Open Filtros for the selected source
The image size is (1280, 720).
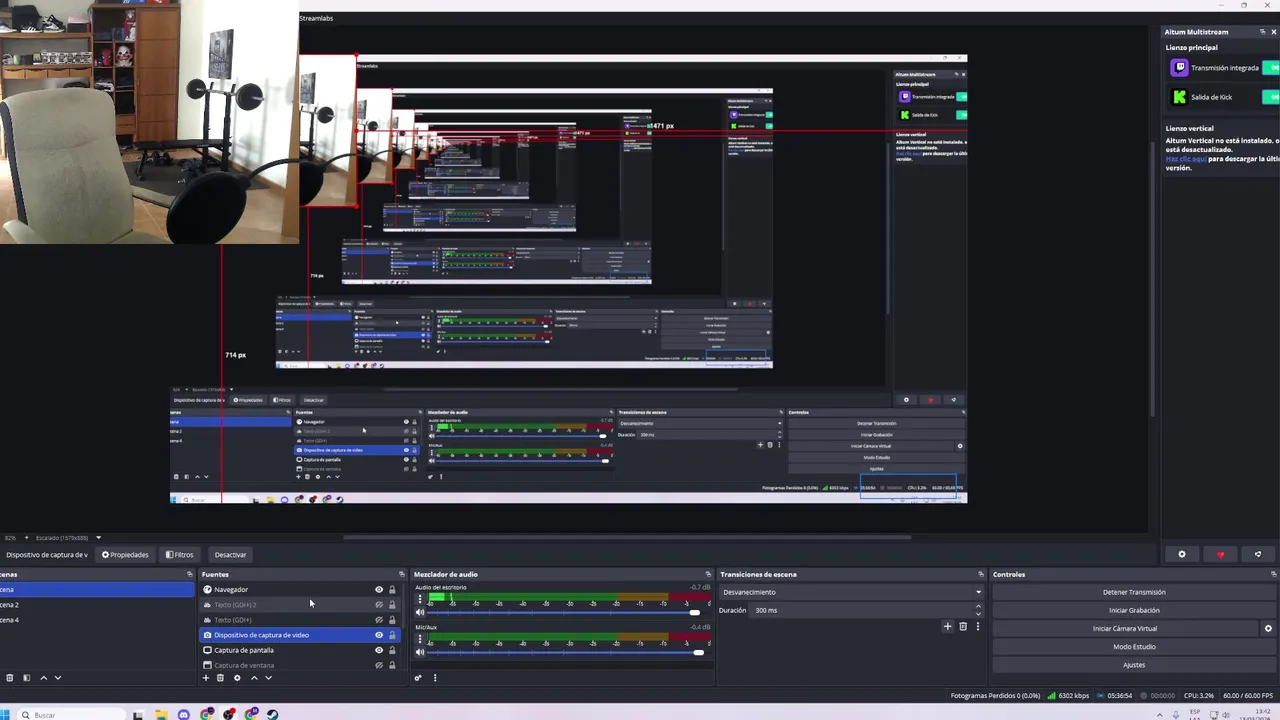[x=180, y=555]
